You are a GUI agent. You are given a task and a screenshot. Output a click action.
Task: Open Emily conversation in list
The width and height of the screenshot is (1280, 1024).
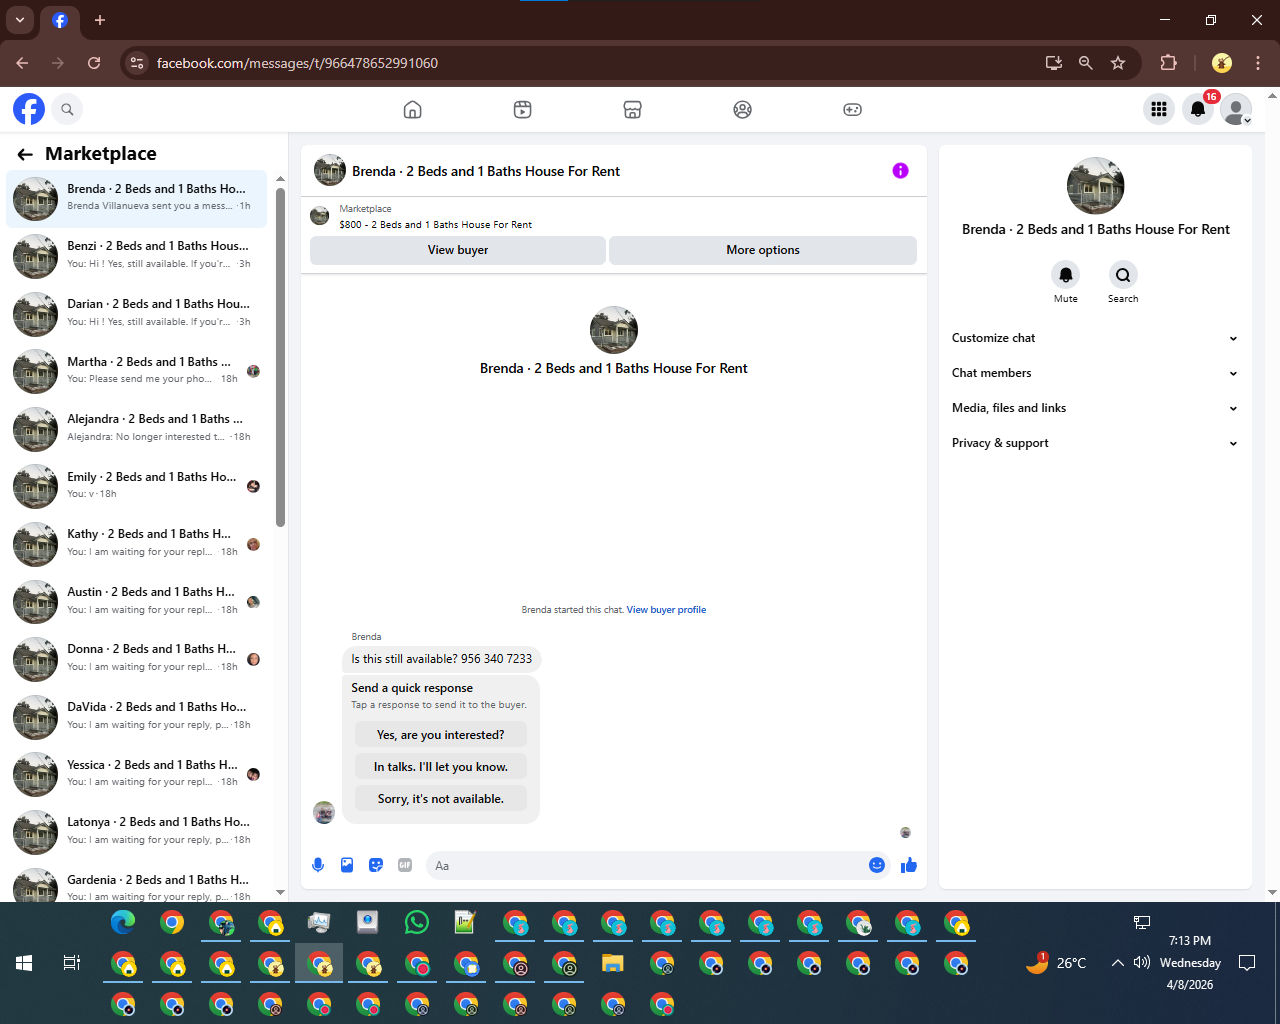137,485
